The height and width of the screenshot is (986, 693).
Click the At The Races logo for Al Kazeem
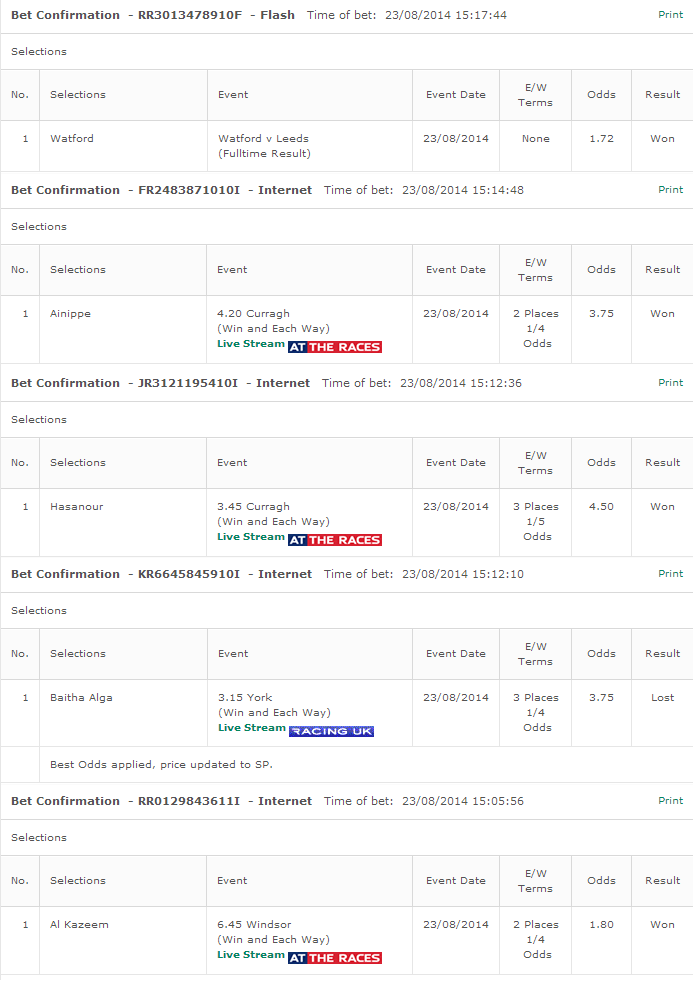point(335,958)
